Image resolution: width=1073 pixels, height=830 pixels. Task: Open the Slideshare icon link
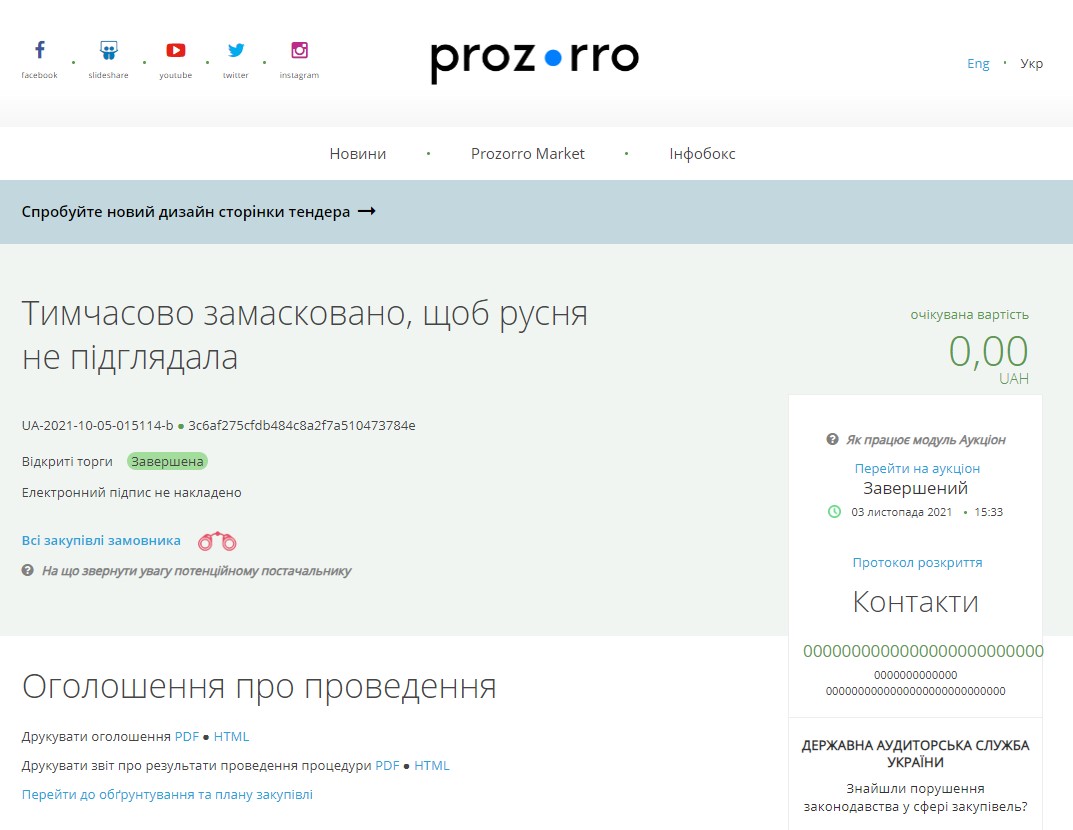click(108, 51)
